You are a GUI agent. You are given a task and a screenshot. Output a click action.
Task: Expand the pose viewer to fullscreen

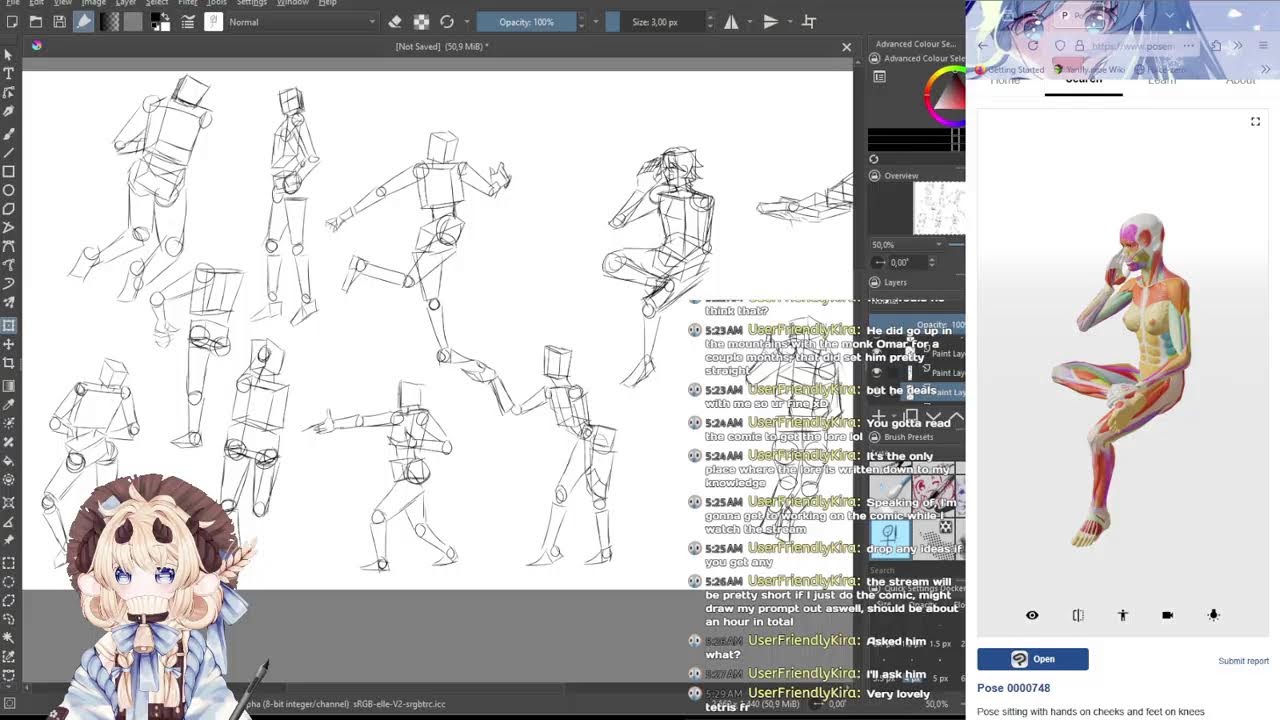tap(1255, 122)
